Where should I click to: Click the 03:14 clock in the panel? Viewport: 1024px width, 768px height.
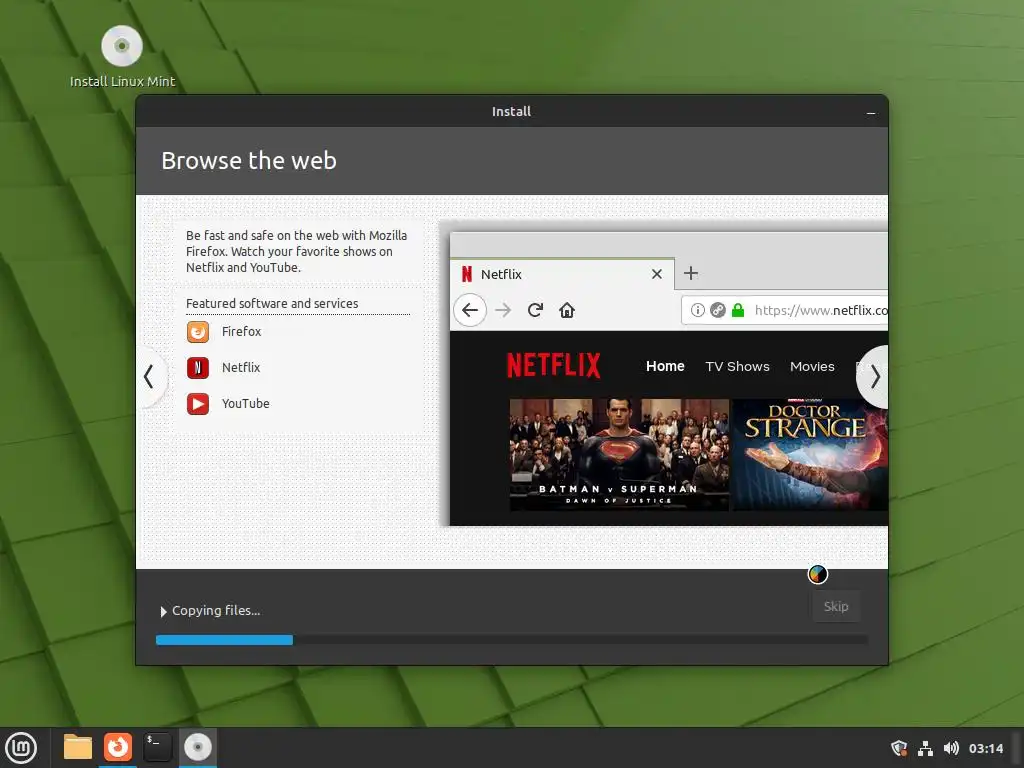(x=985, y=748)
